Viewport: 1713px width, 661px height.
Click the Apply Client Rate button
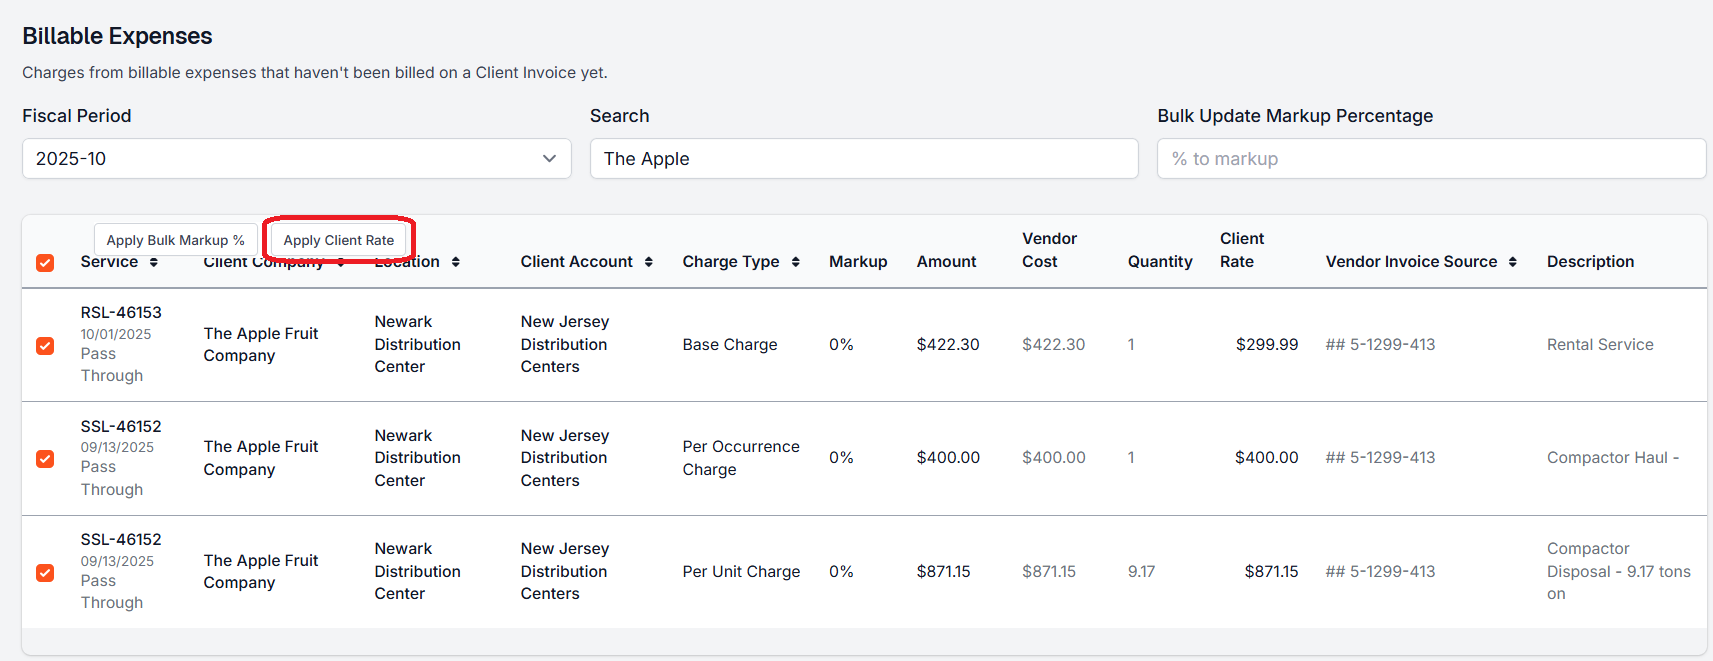tap(339, 240)
